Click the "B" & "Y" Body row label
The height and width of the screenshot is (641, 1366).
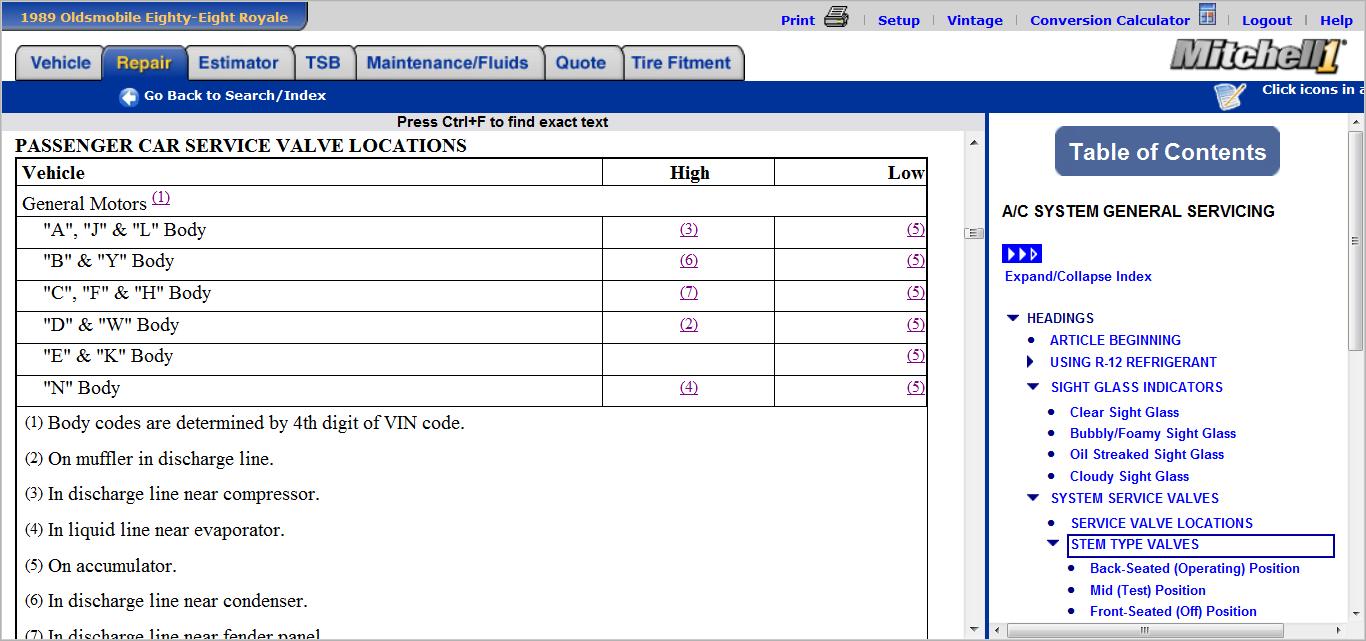click(x=109, y=261)
